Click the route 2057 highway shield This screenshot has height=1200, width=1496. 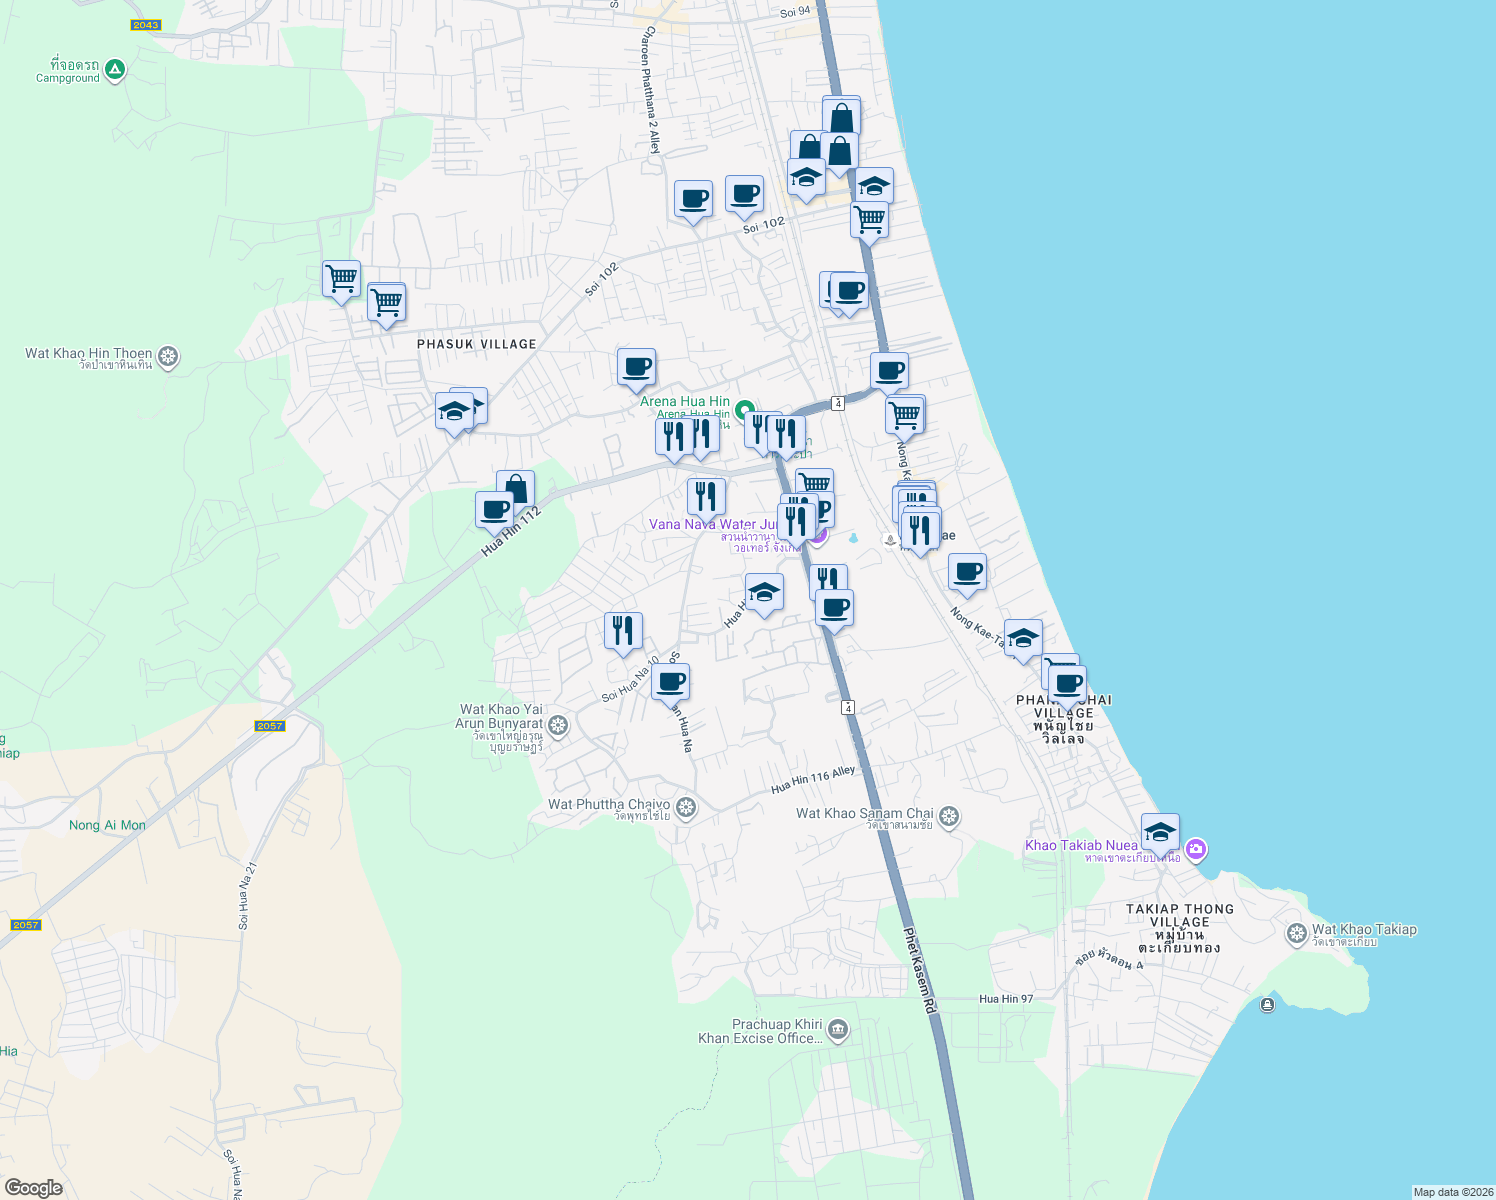pyautogui.click(x=268, y=726)
